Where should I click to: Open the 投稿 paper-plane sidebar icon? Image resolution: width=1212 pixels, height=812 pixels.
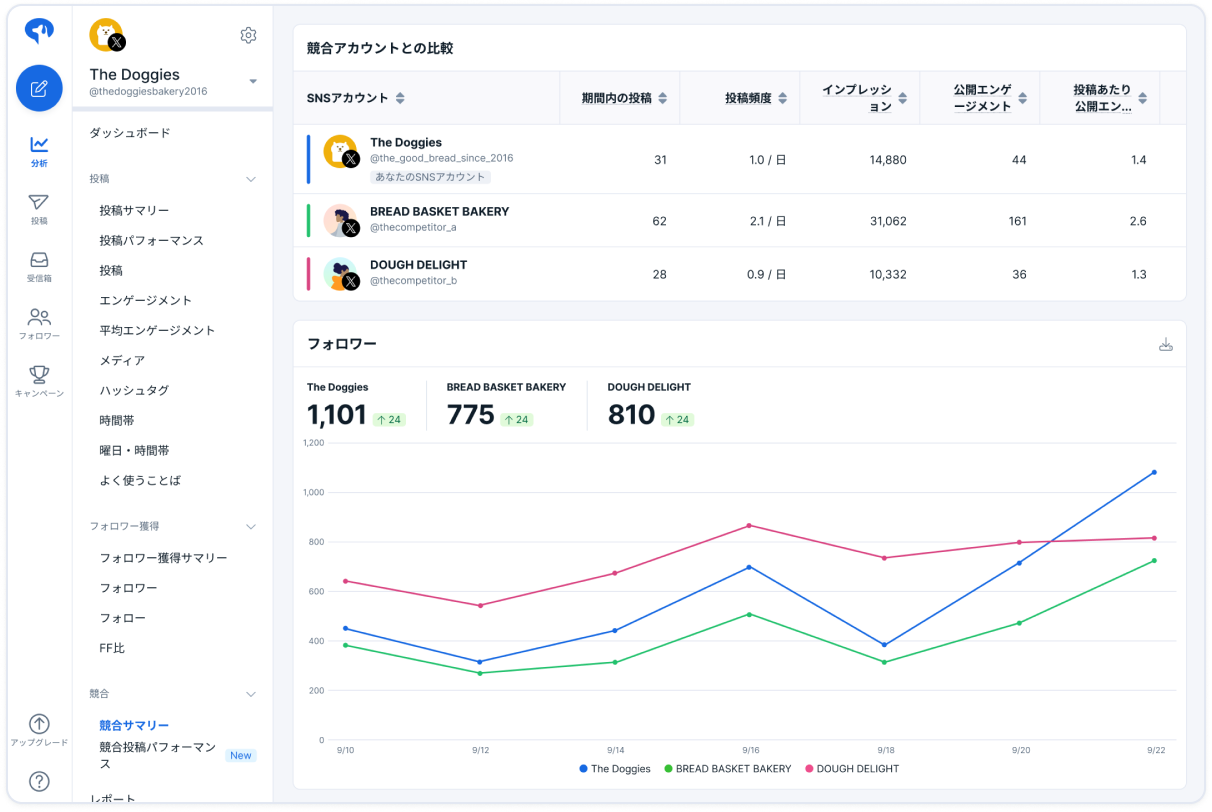(x=39, y=208)
